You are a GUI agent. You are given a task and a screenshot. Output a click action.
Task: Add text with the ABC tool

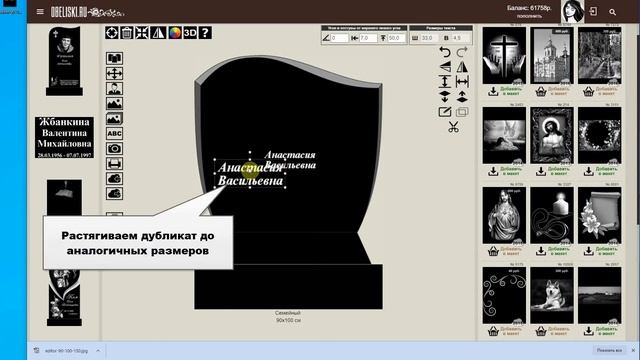point(114,133)
